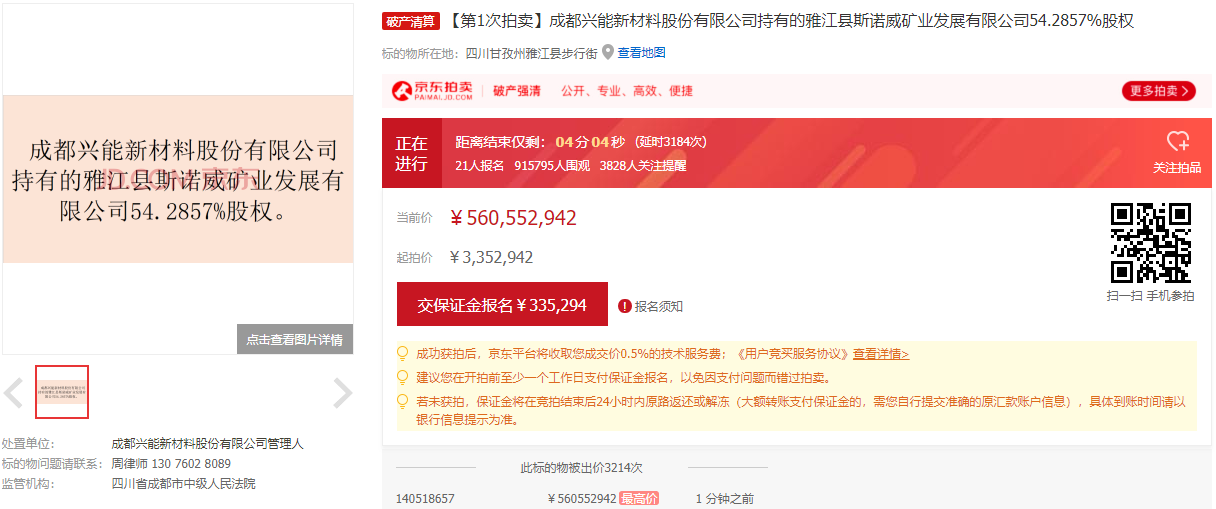Click the red exclamation icon by 报名须知
The image size is (1216, 509).
[625, 306]
